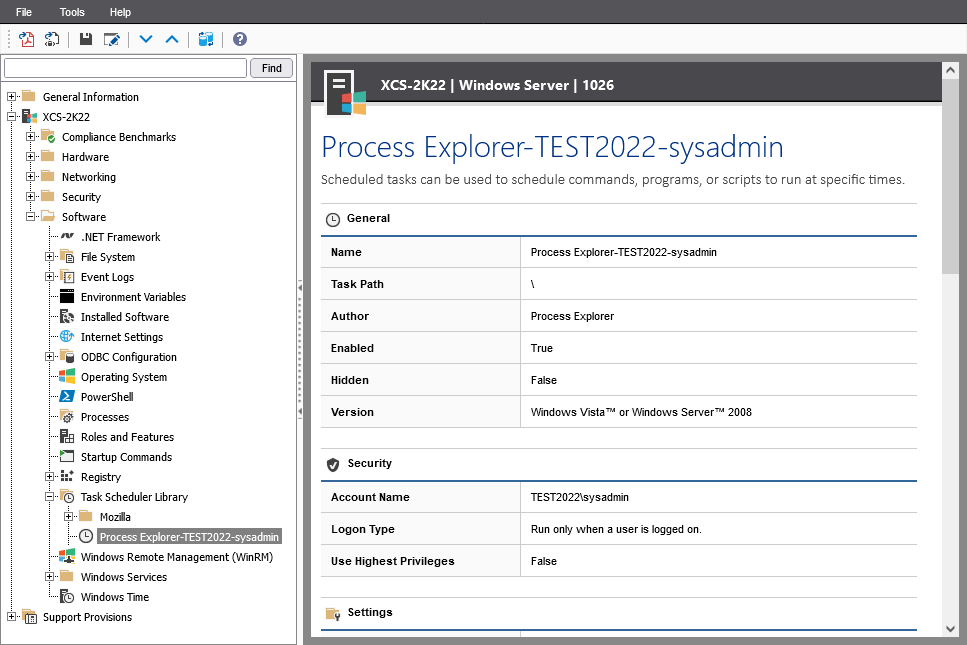Image resolution: width=967 pixels, height=645 pixels.
Task: Click the Installed Software icon
Action: coord(67,317)
